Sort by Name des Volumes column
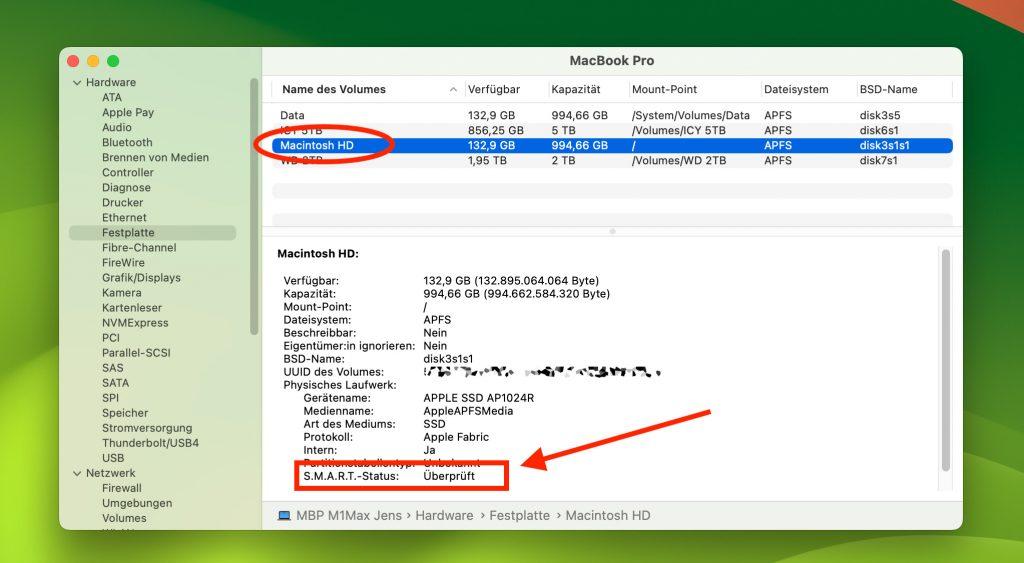1024x563 pixels. coord(334,89)
